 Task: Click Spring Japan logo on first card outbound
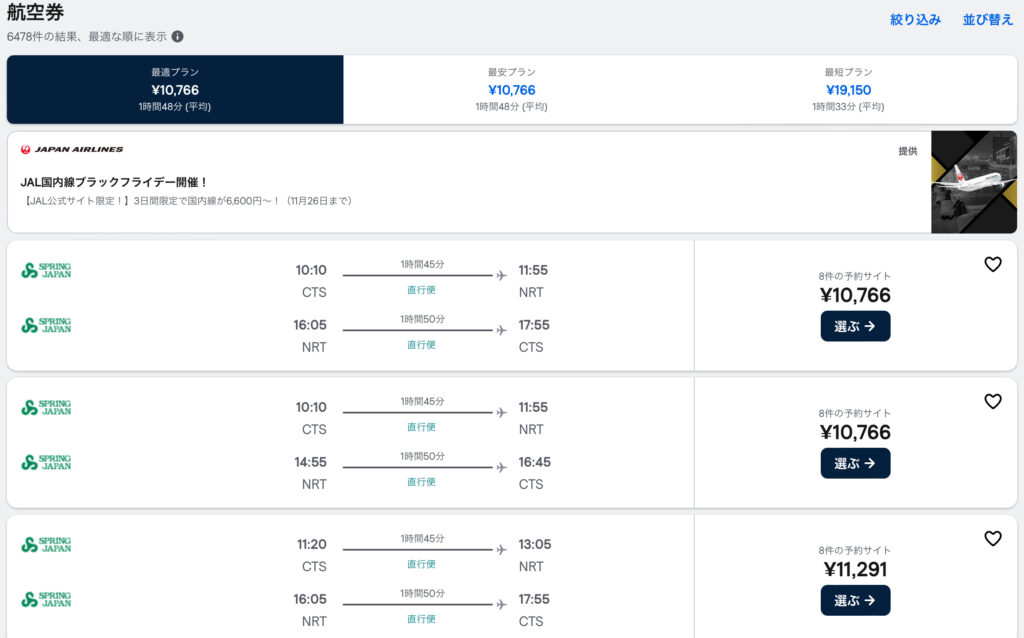[x=46, y=270]
